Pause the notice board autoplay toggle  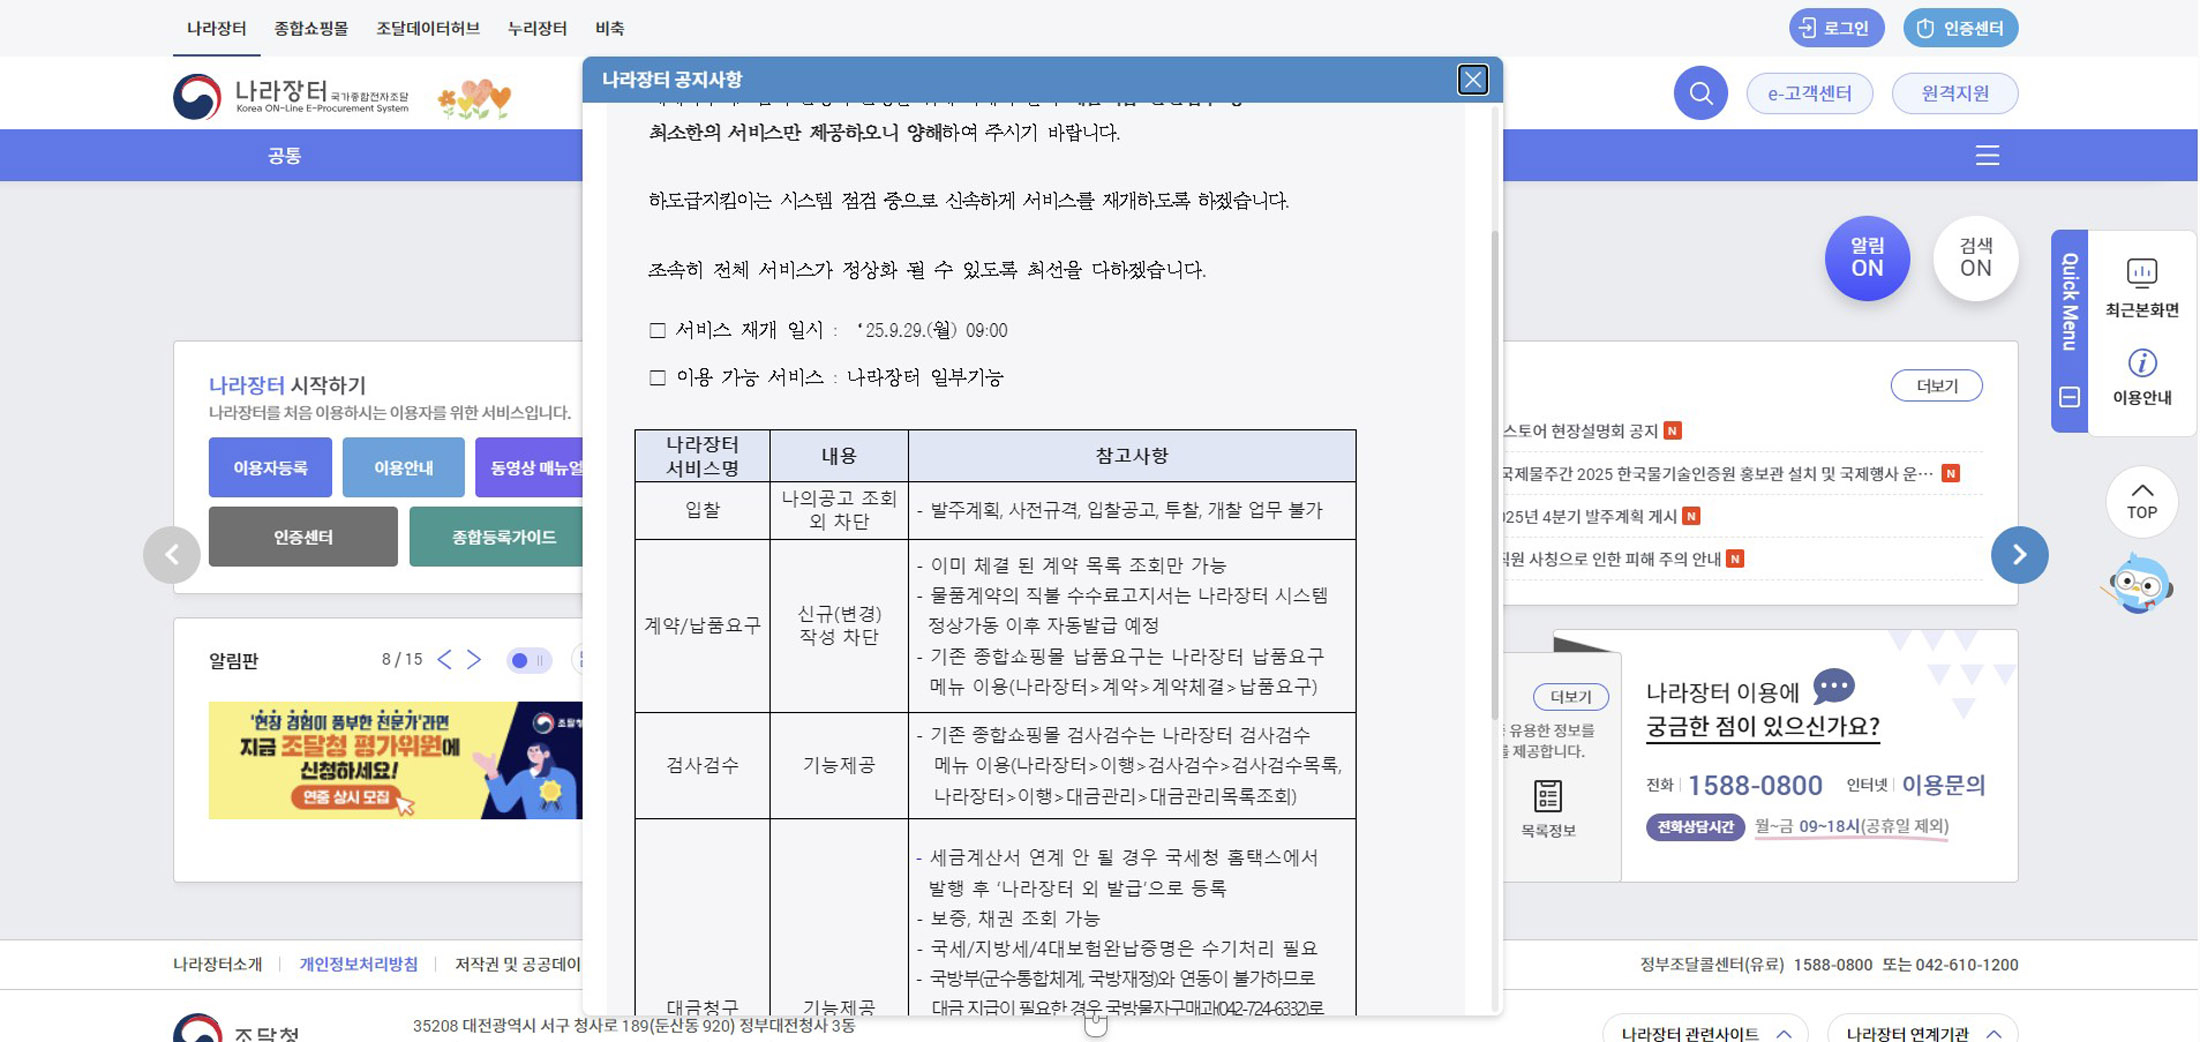pos(528,660)
